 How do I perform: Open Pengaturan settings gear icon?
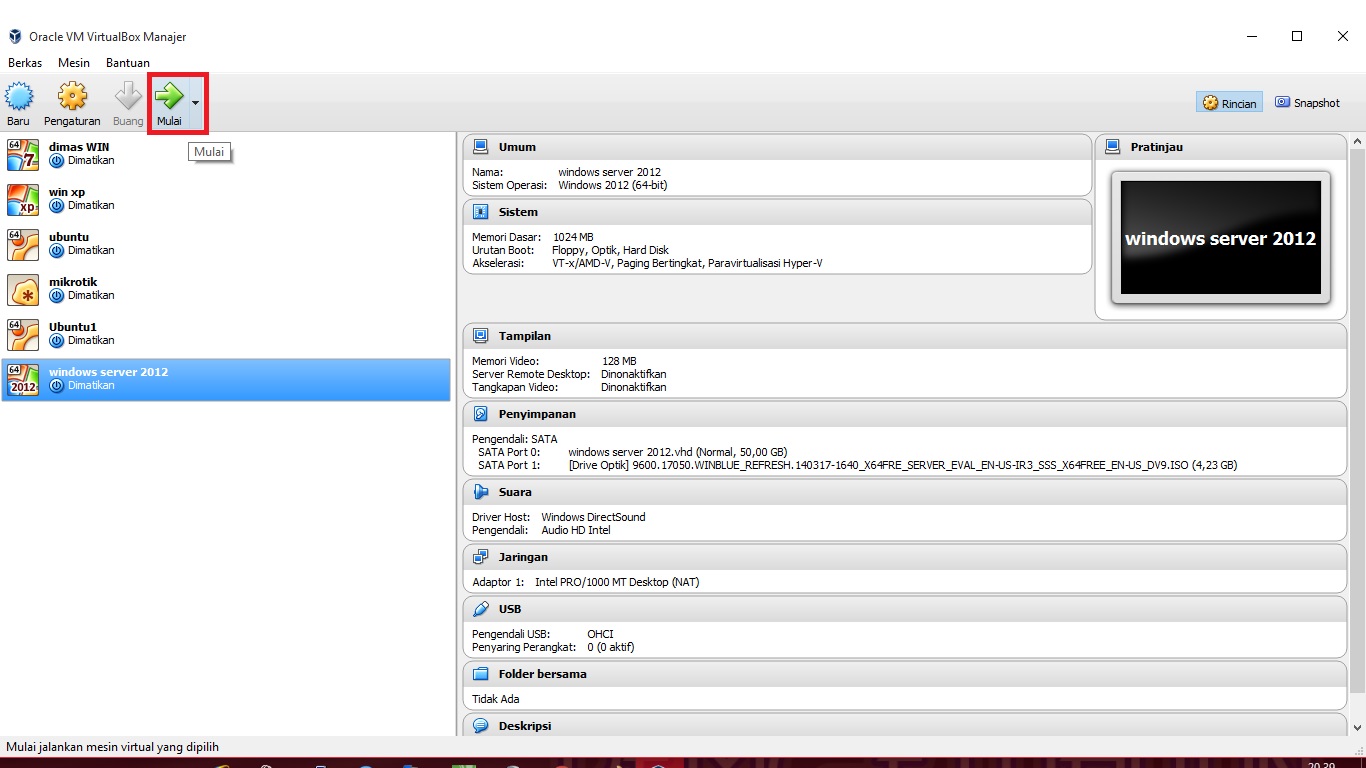[x=72, y=97]
